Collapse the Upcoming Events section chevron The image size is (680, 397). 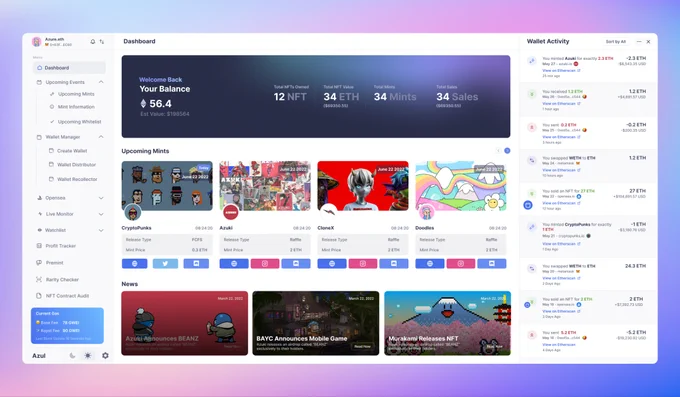pos(101,82)
